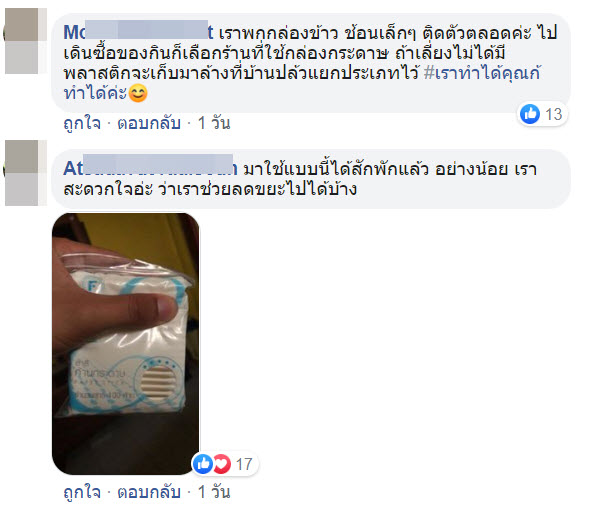Open the attached tissue pack photo
This screenshot has height=509, width=613.
[x=125, y=344]
